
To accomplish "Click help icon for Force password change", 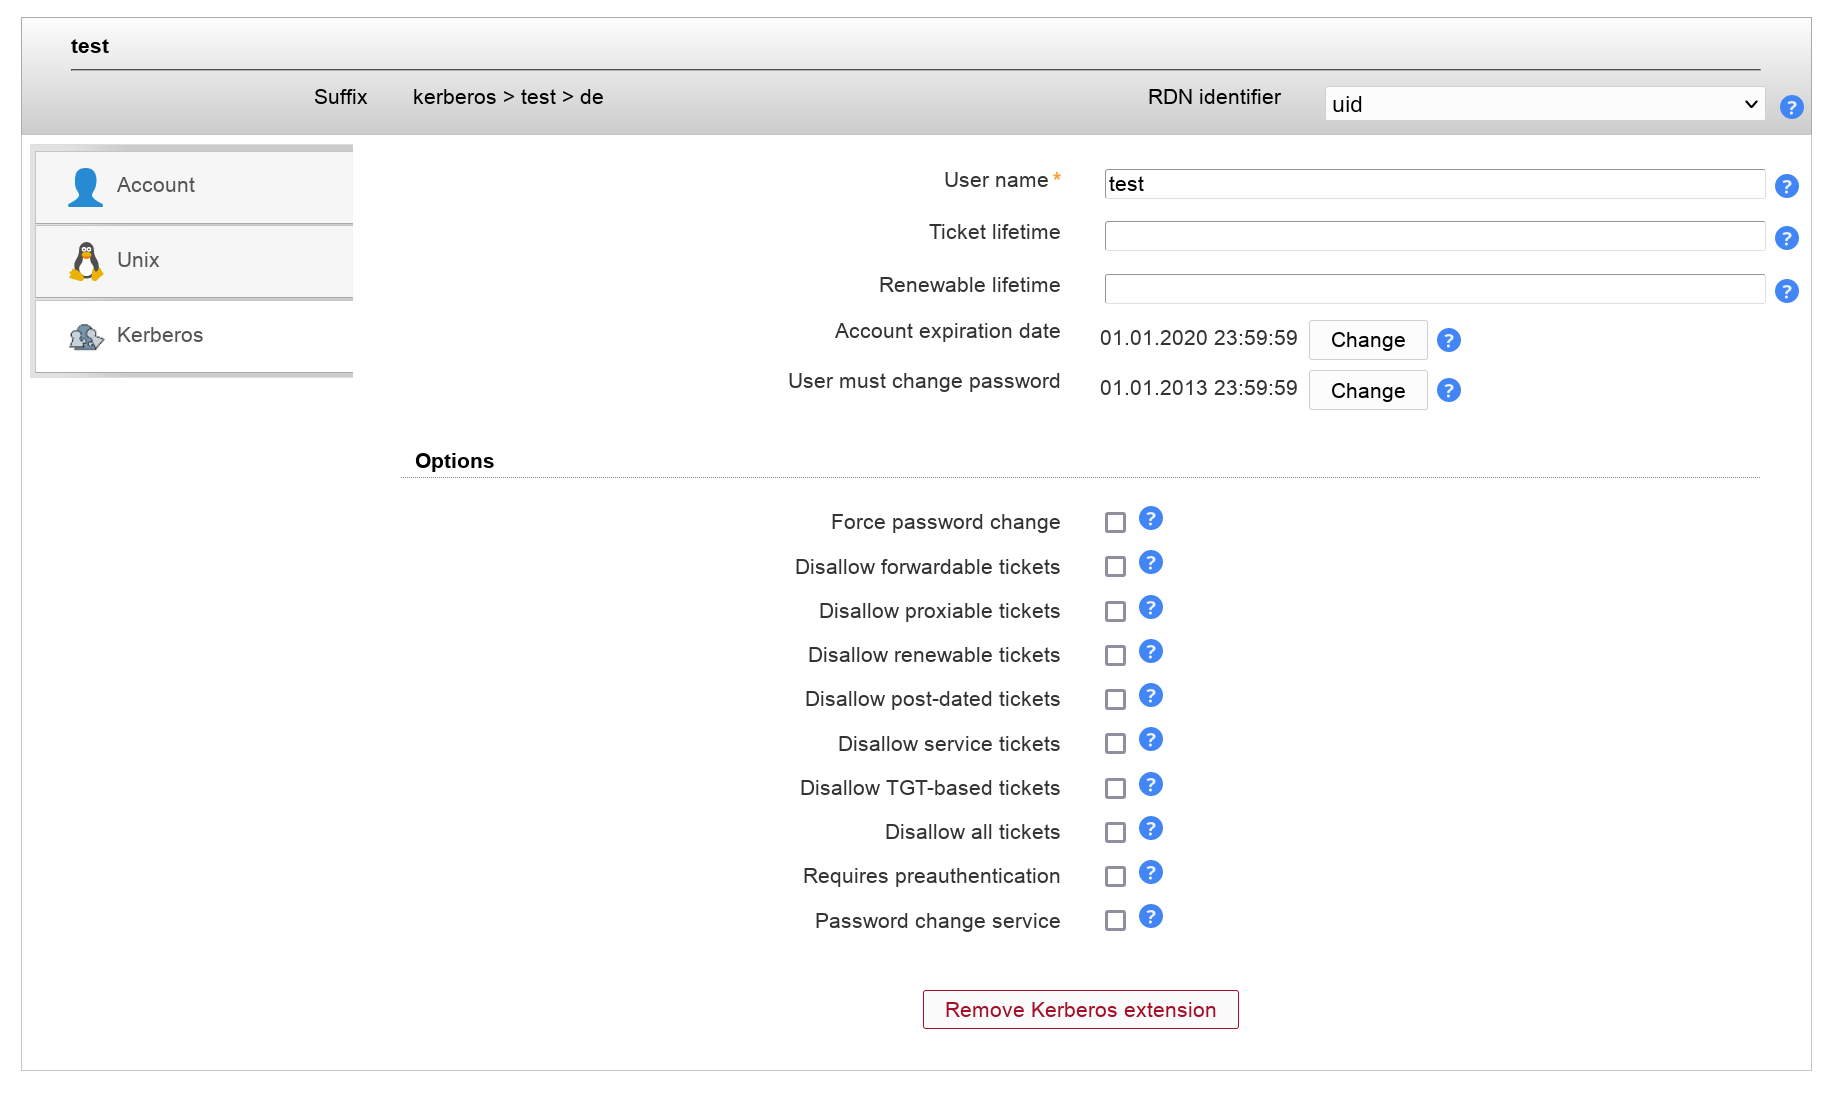I will (x=1150, y=519).
